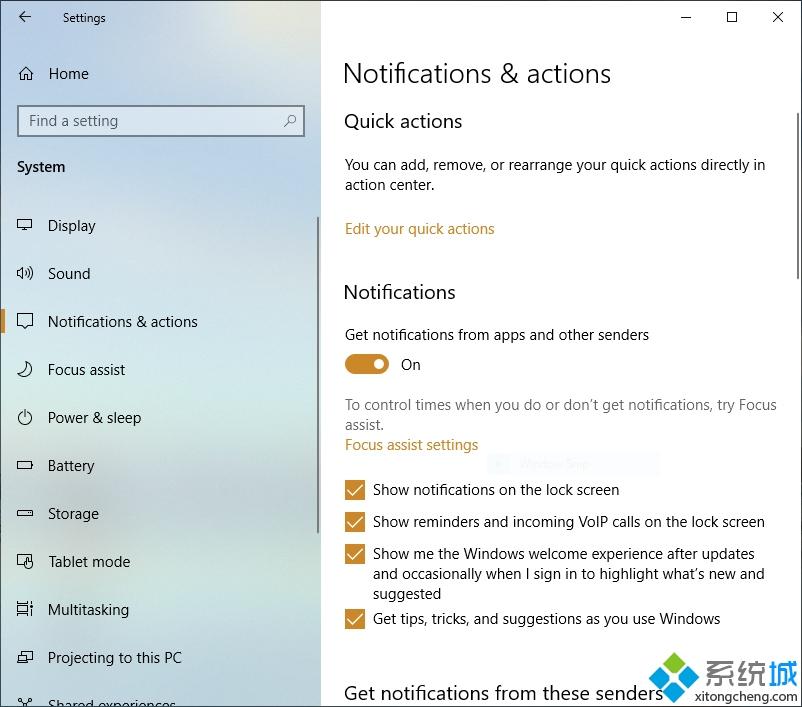Image resolution: width=802 pixels, height=707 pixels.
Task: Click the Power & sleep icon
Action: click(25, 417)
